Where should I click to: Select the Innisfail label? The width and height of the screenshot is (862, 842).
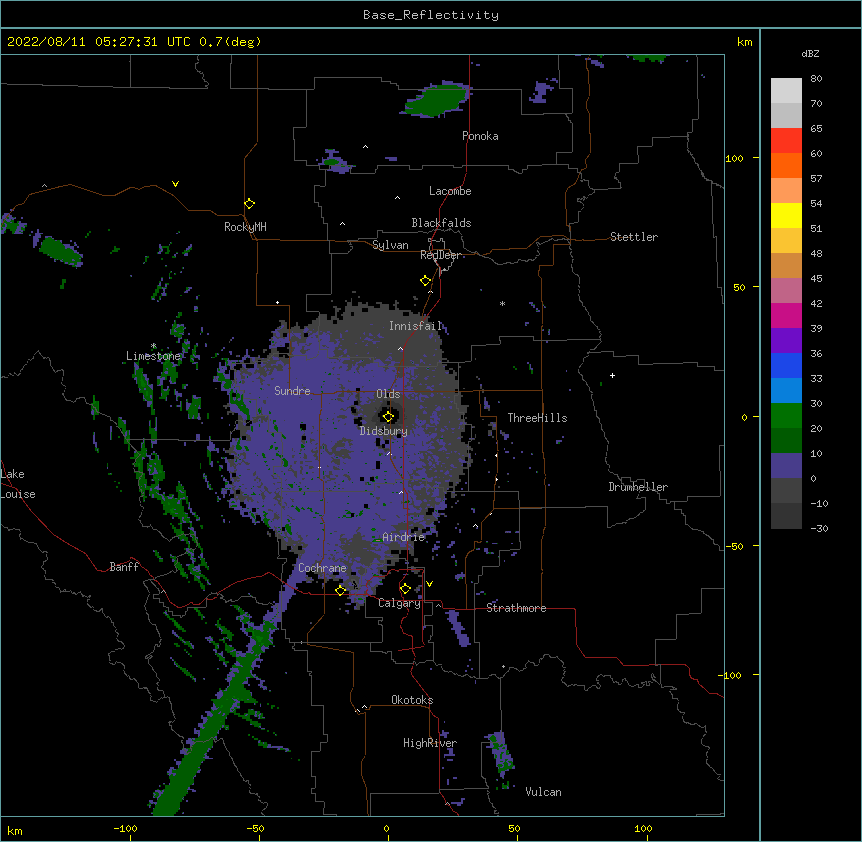click(415, 326)
